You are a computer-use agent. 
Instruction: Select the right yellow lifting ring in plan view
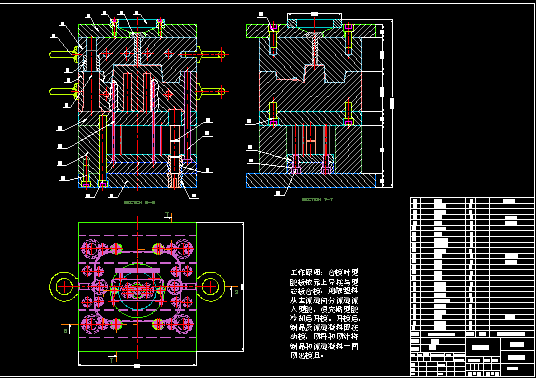pos(210,287)
